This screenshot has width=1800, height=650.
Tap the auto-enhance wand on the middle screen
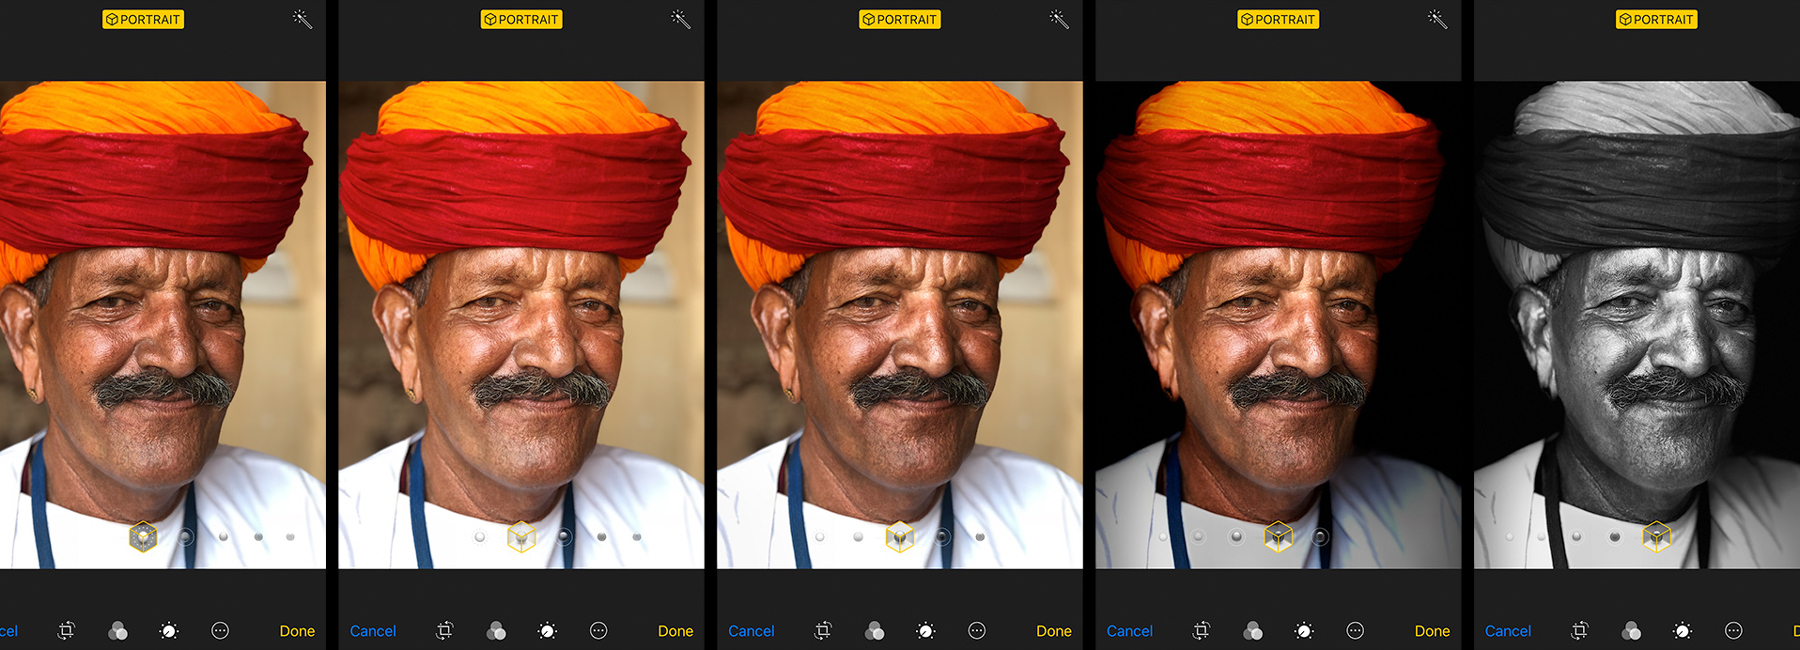(1059, 19)
